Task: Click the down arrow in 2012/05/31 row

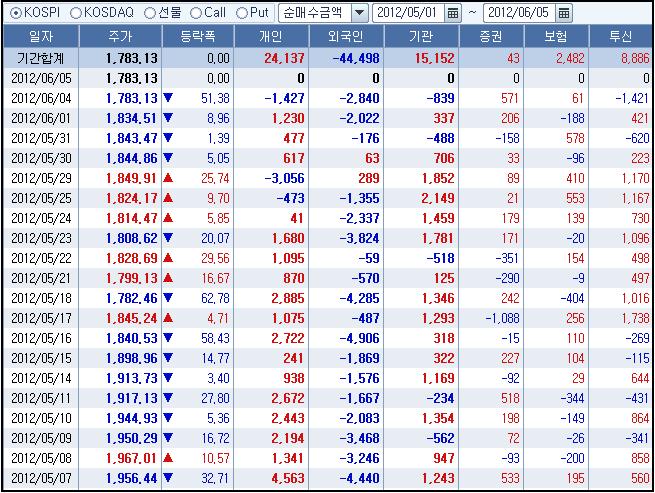Action: click(x=168, y=138)
